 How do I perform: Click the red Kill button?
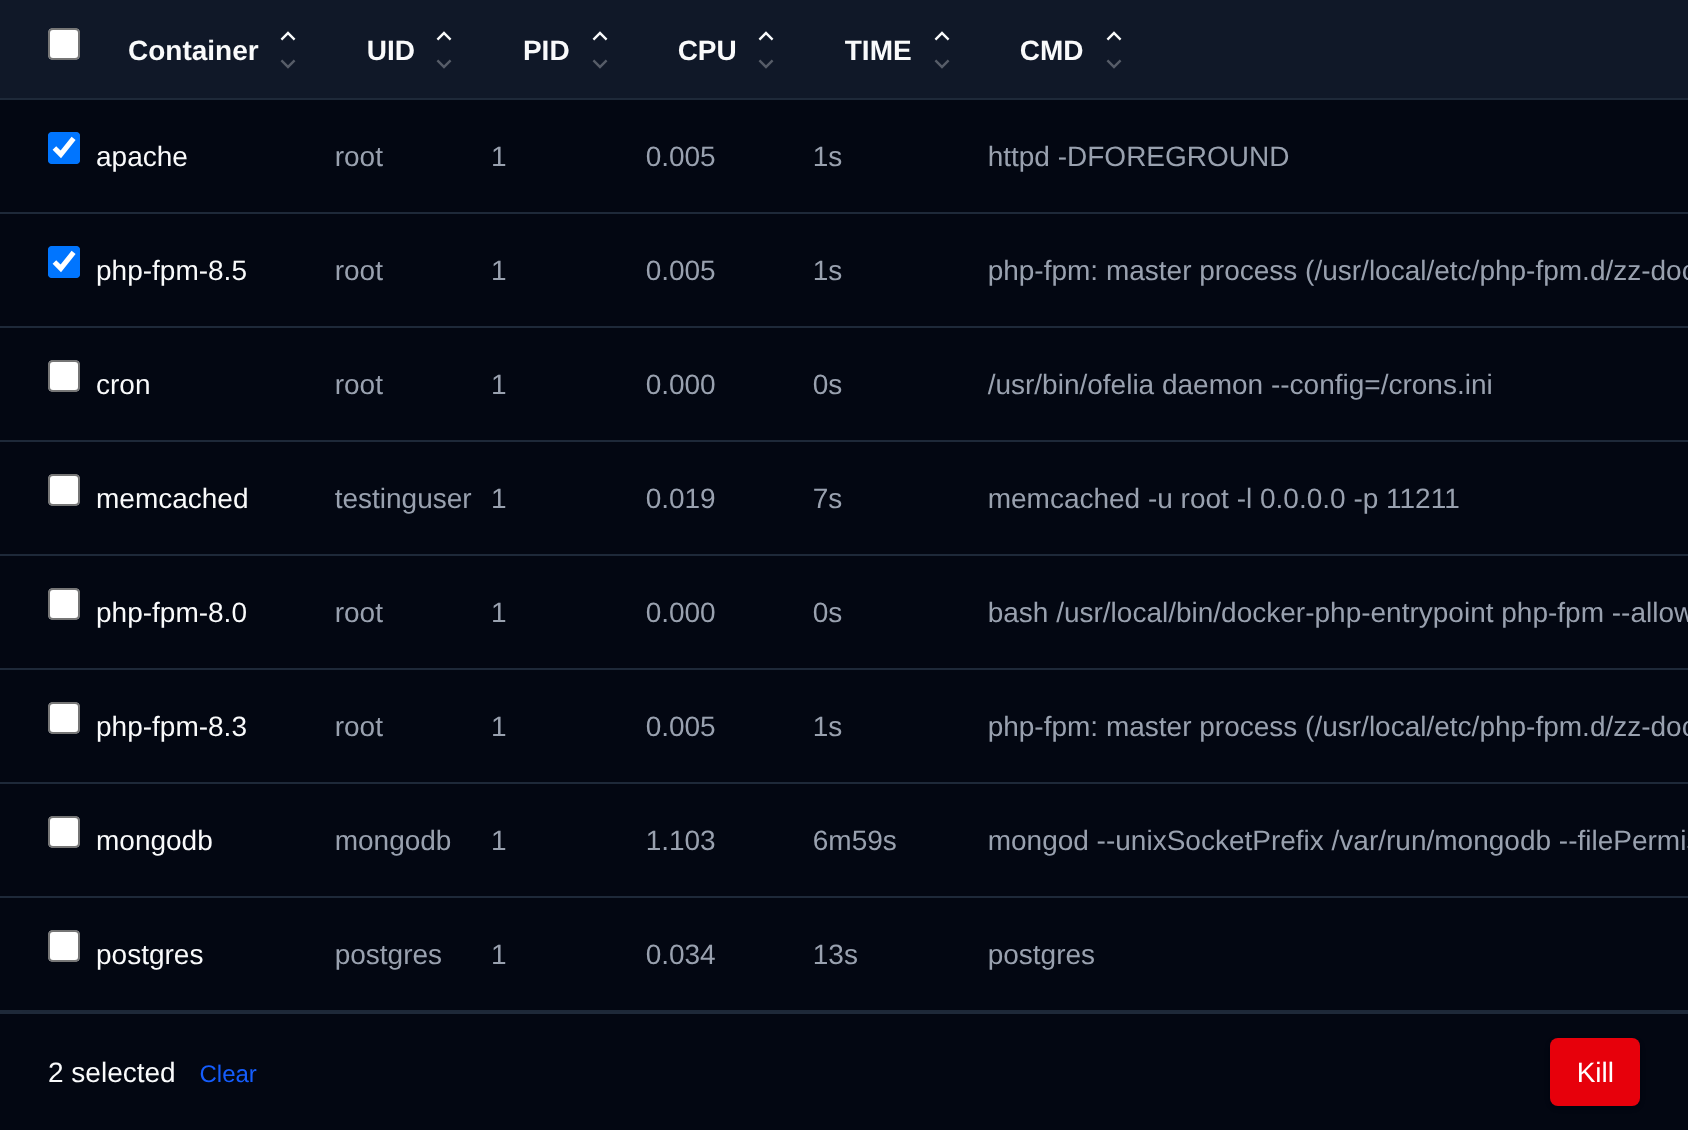pos(1595,1072)
